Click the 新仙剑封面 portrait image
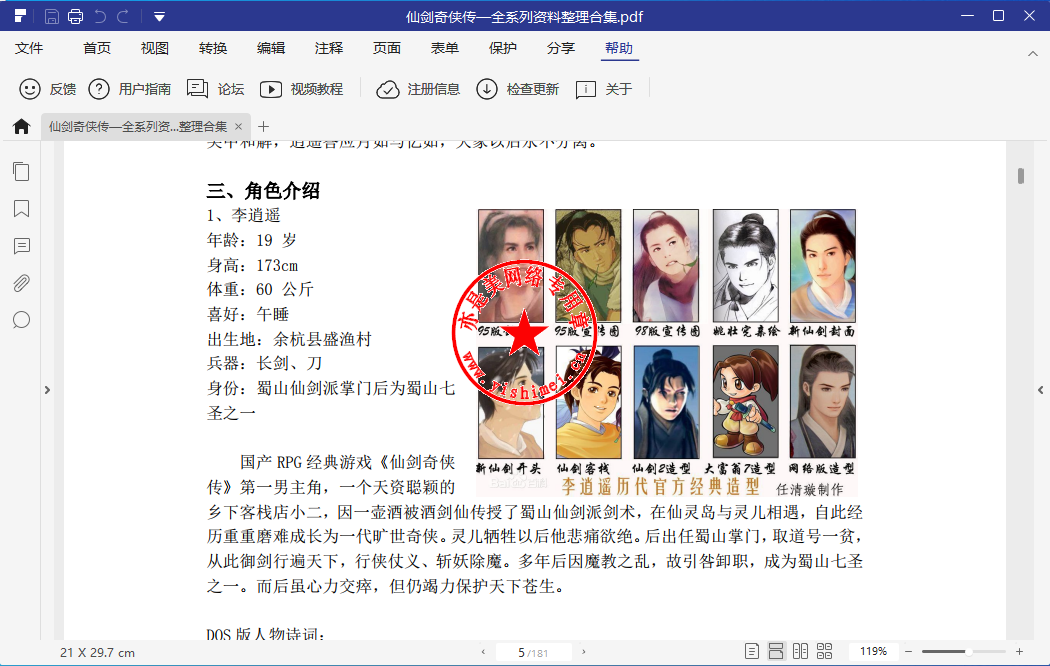This screenshot has height=666, width=1050. tap(822, 266)
